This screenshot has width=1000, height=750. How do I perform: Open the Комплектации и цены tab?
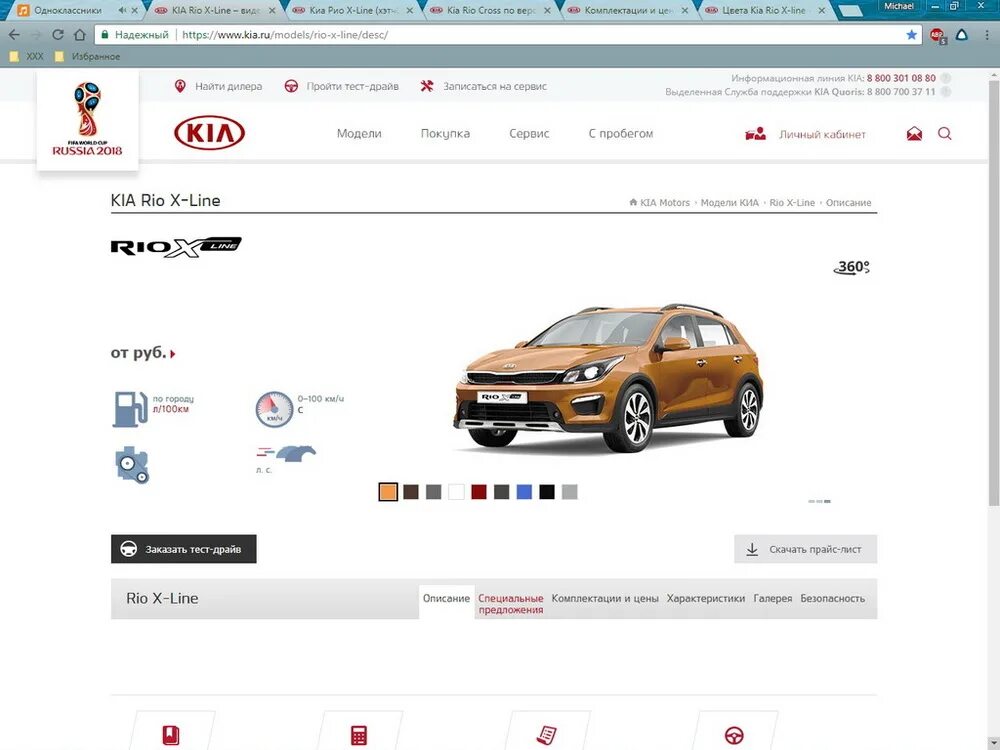605,598
